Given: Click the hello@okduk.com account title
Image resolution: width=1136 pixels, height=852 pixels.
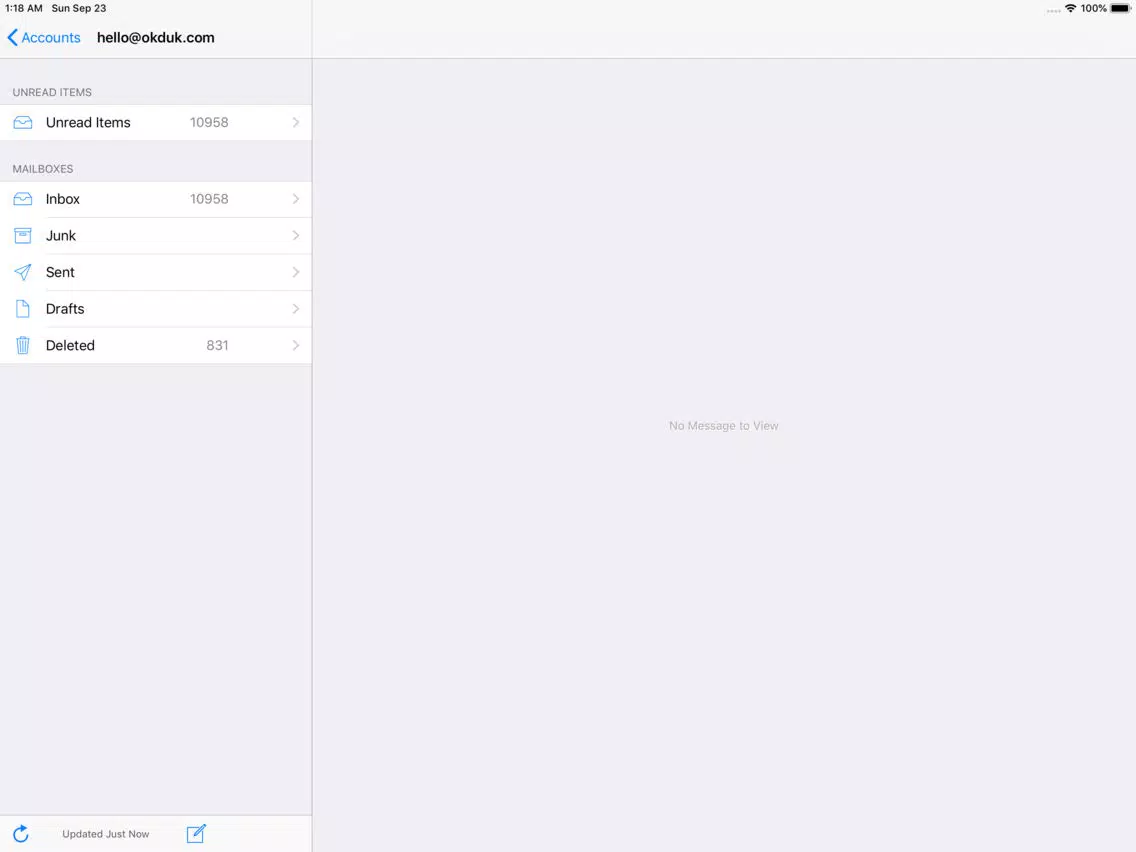Looking at the screenshot, I should point(156,38).
